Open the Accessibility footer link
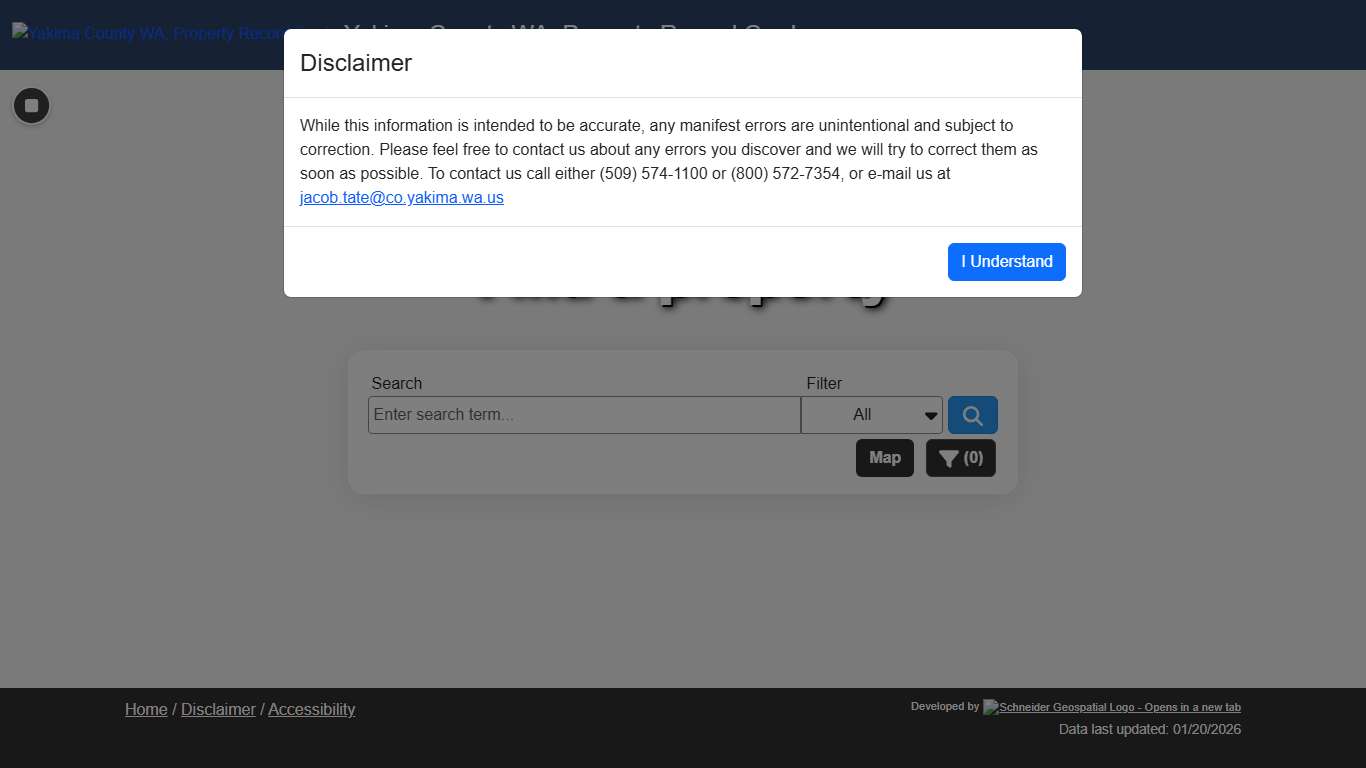The width and height of the screenshot is (1366, 768). pyautogui.click(x=311, y=709)
